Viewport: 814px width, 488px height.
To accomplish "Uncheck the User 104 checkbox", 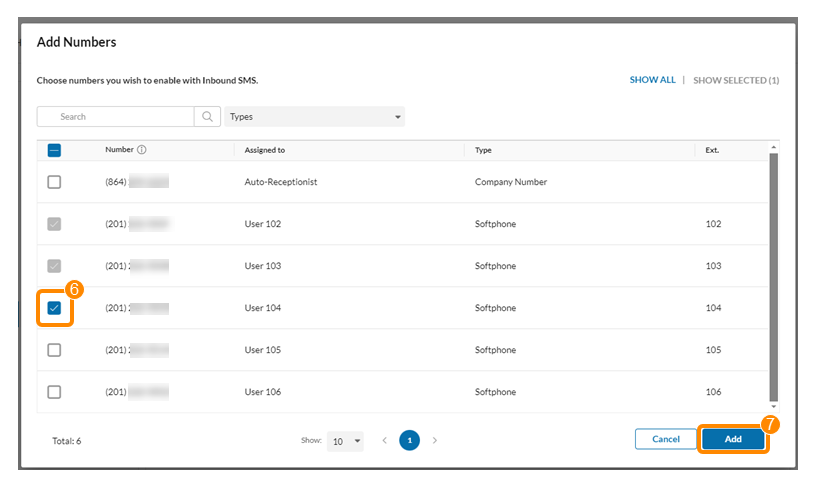I will pyautogui.click(x=54, y=308).
